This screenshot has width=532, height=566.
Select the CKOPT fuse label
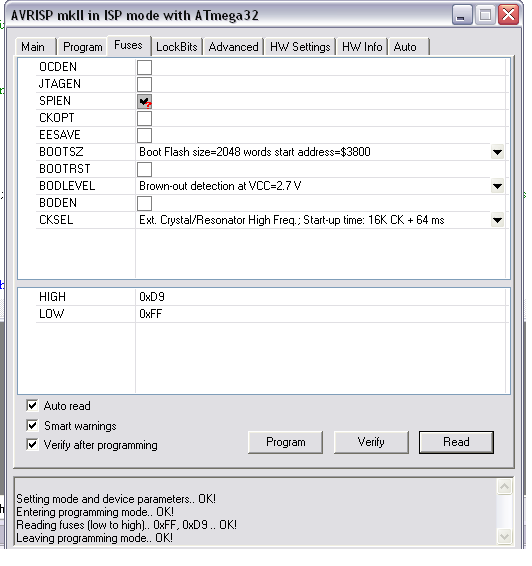57,118
